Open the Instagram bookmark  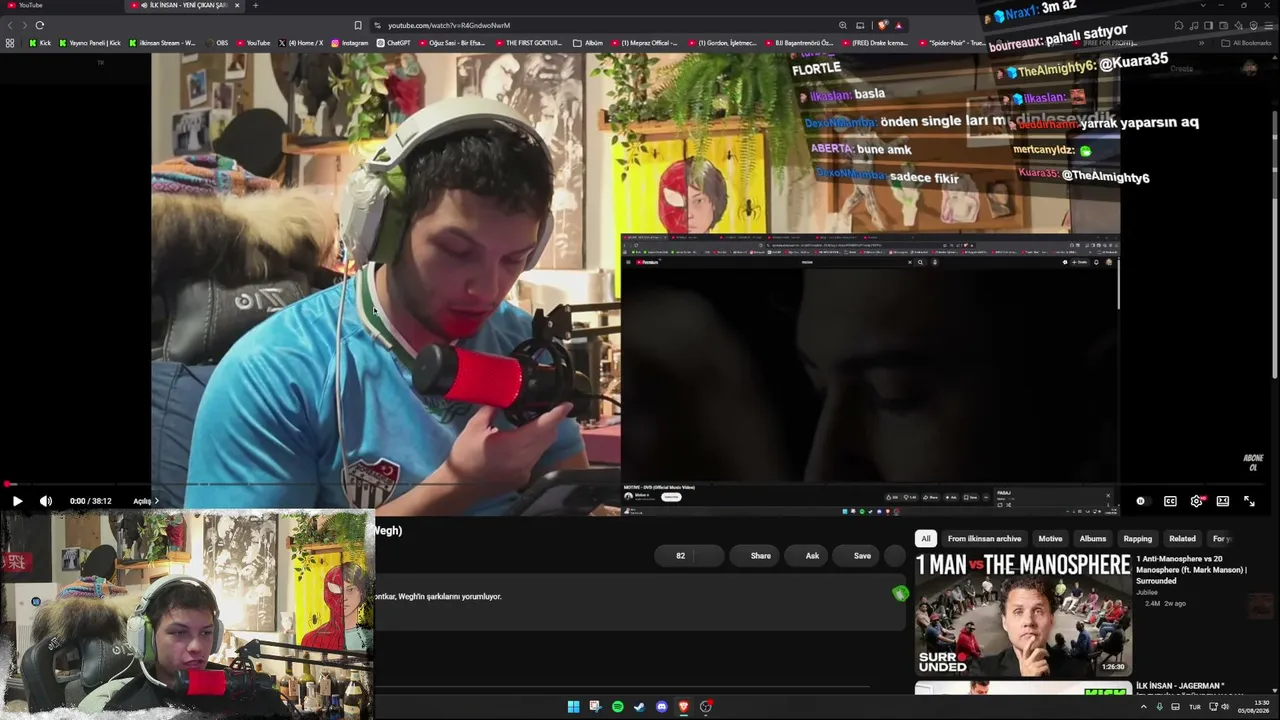(x=349, y=43)
